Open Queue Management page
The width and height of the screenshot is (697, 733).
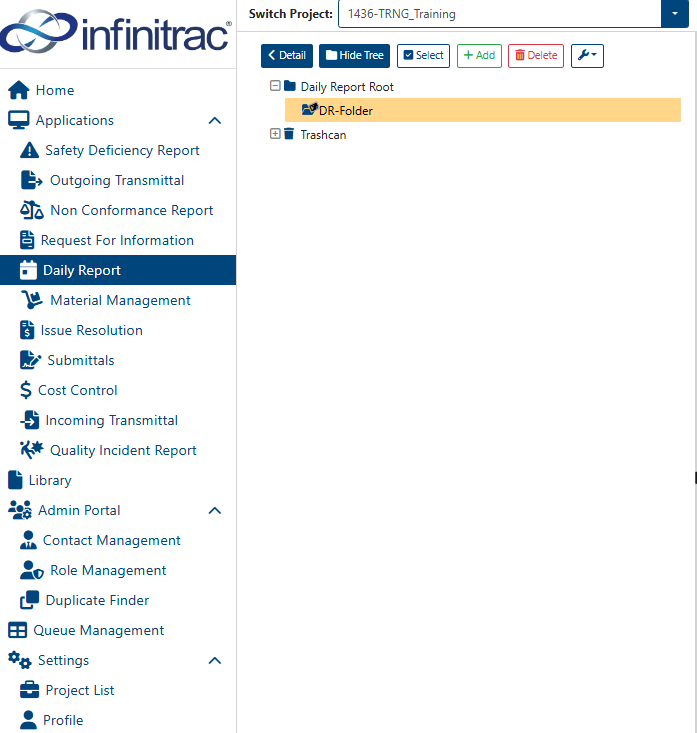[99, 630]
